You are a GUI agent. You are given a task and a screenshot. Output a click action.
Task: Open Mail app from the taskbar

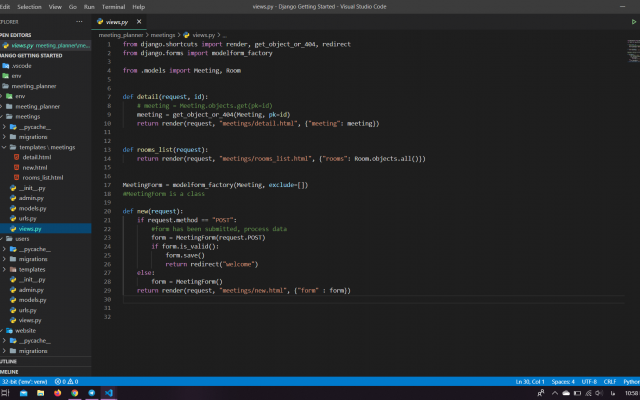point(23,393)
